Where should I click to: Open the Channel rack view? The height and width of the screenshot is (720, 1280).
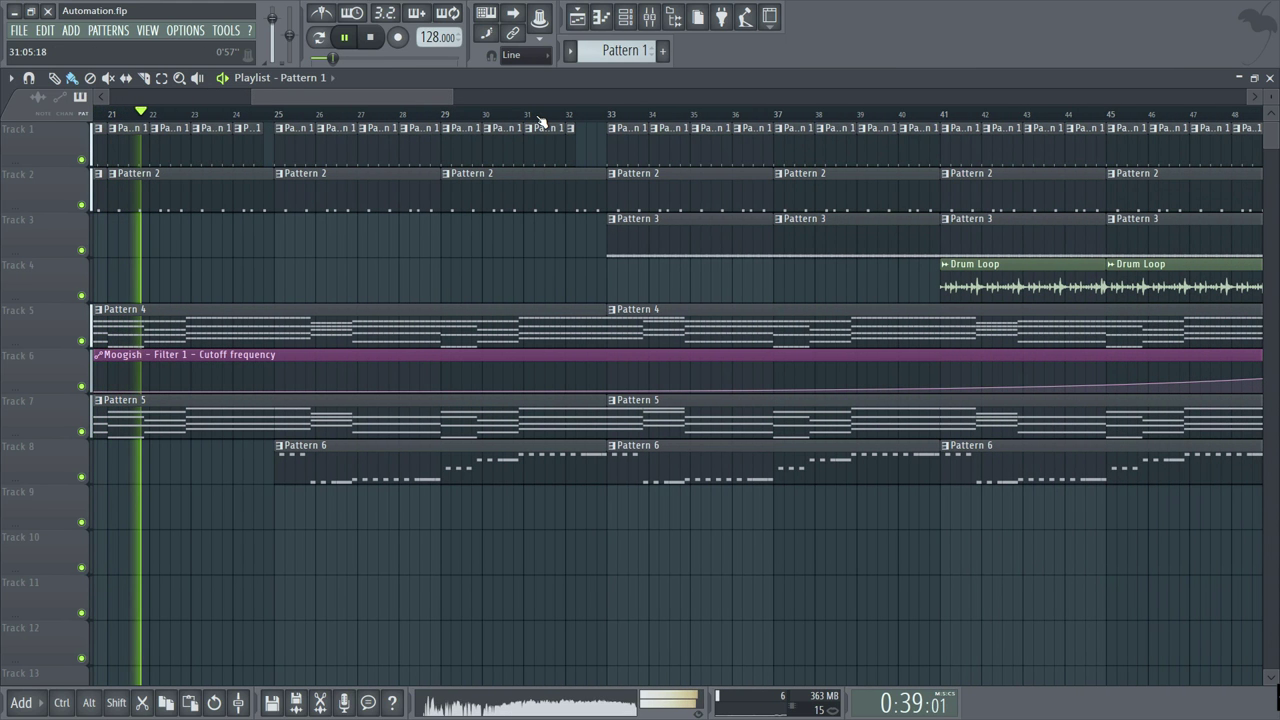tap(625, 16)
